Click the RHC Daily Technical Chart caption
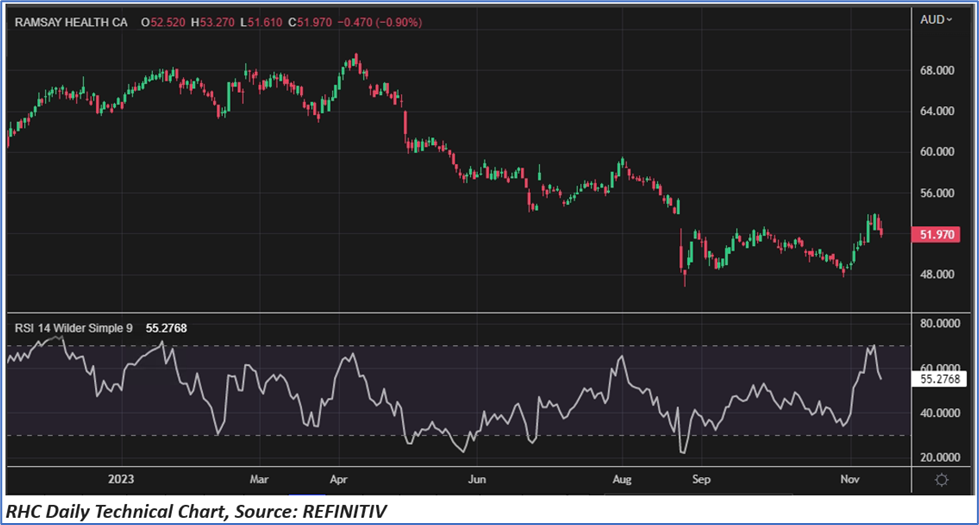This screenshot has height=525, width=979. pos(196,512)
